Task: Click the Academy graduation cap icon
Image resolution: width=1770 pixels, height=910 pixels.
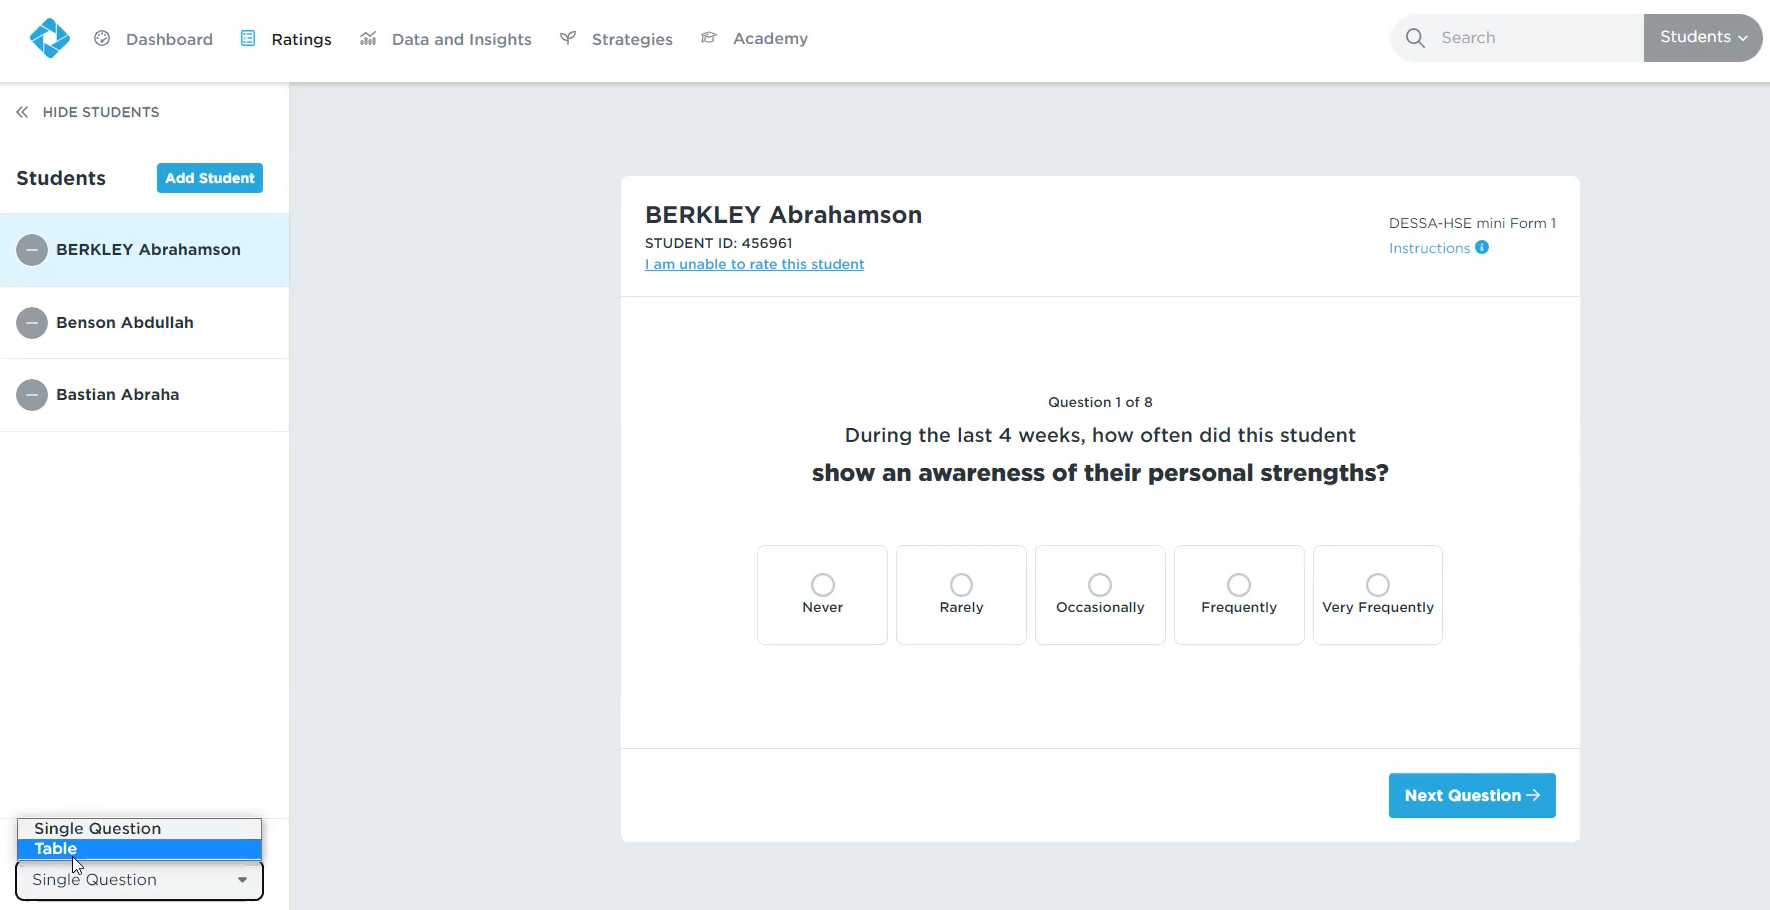Action: (709, 38)
